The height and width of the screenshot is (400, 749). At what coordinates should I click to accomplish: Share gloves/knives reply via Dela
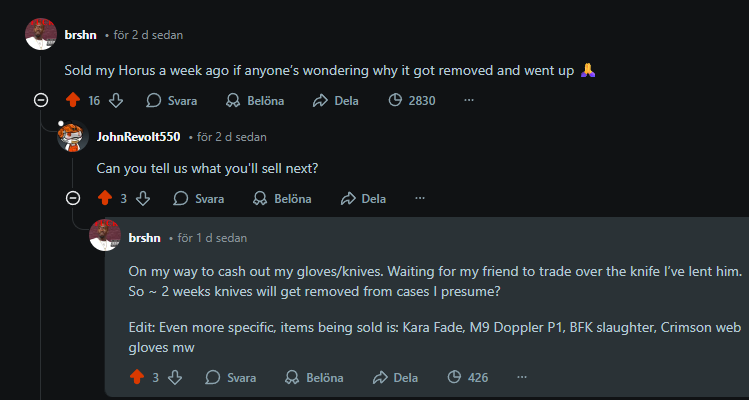pyautogui.click(x=394, y=377)
